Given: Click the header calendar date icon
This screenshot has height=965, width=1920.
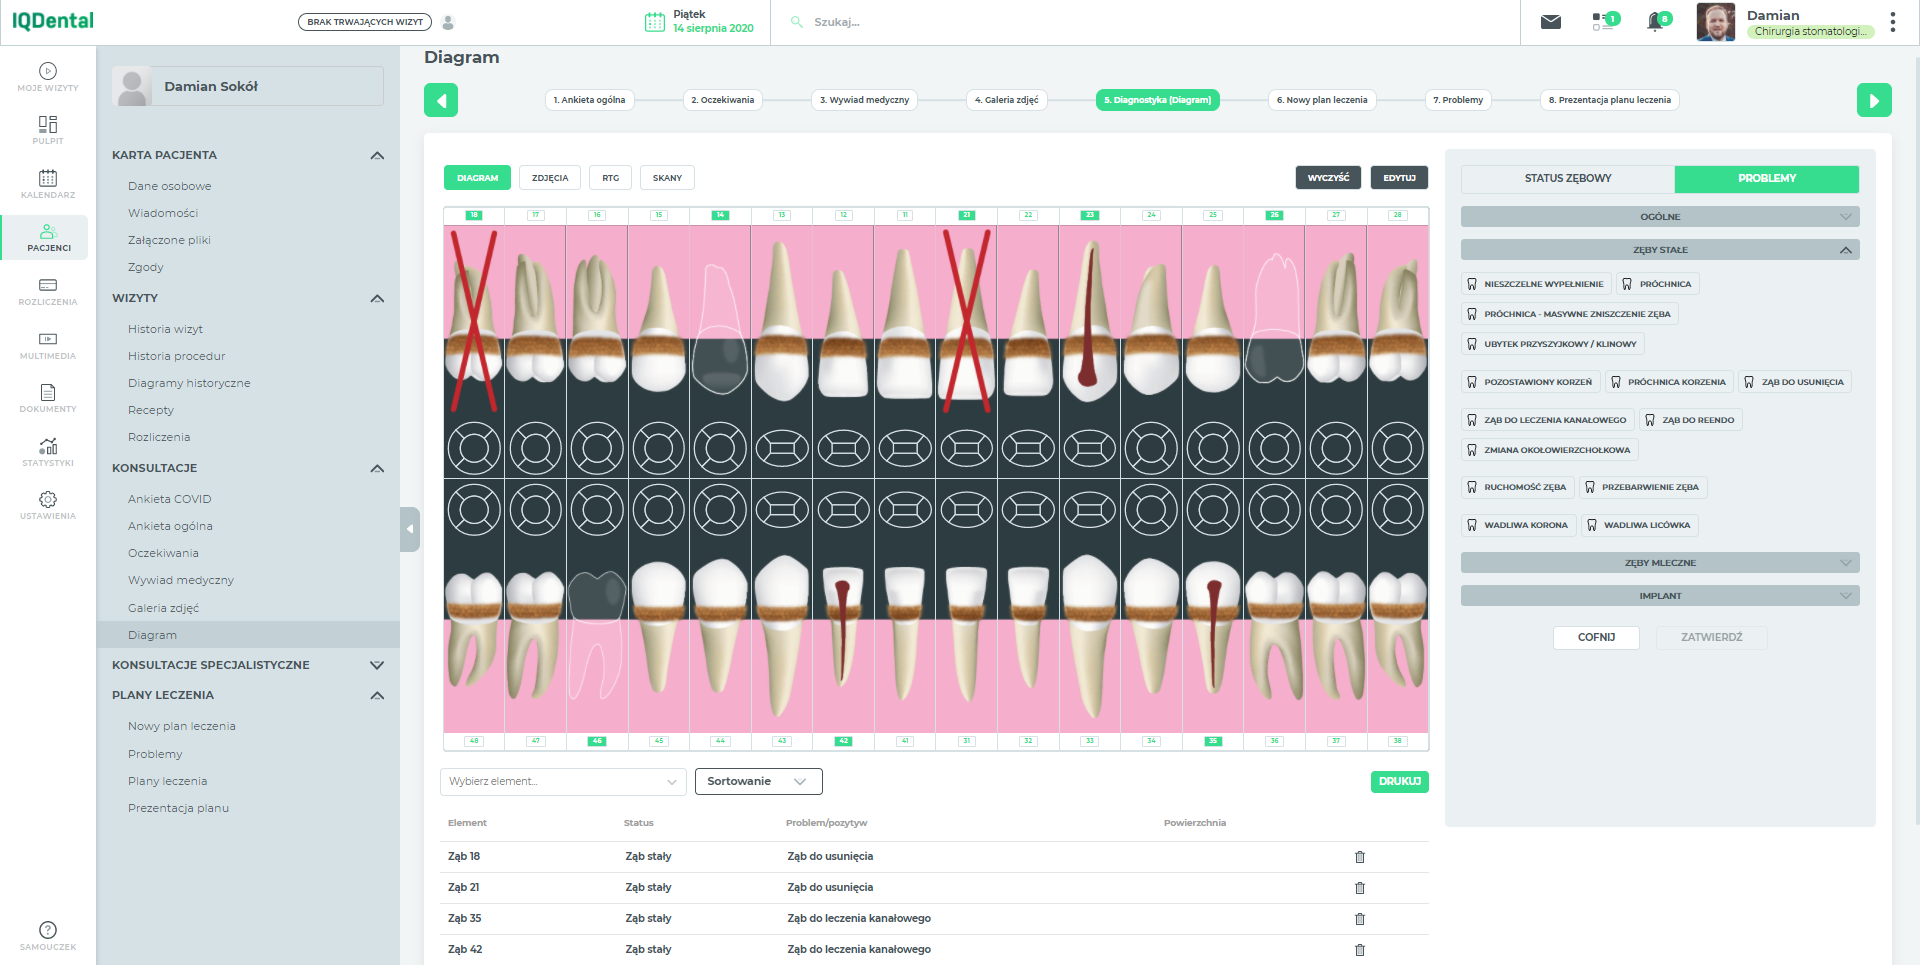Looking at the screenshot, I should pyautogui.click(x=655, y=22).
